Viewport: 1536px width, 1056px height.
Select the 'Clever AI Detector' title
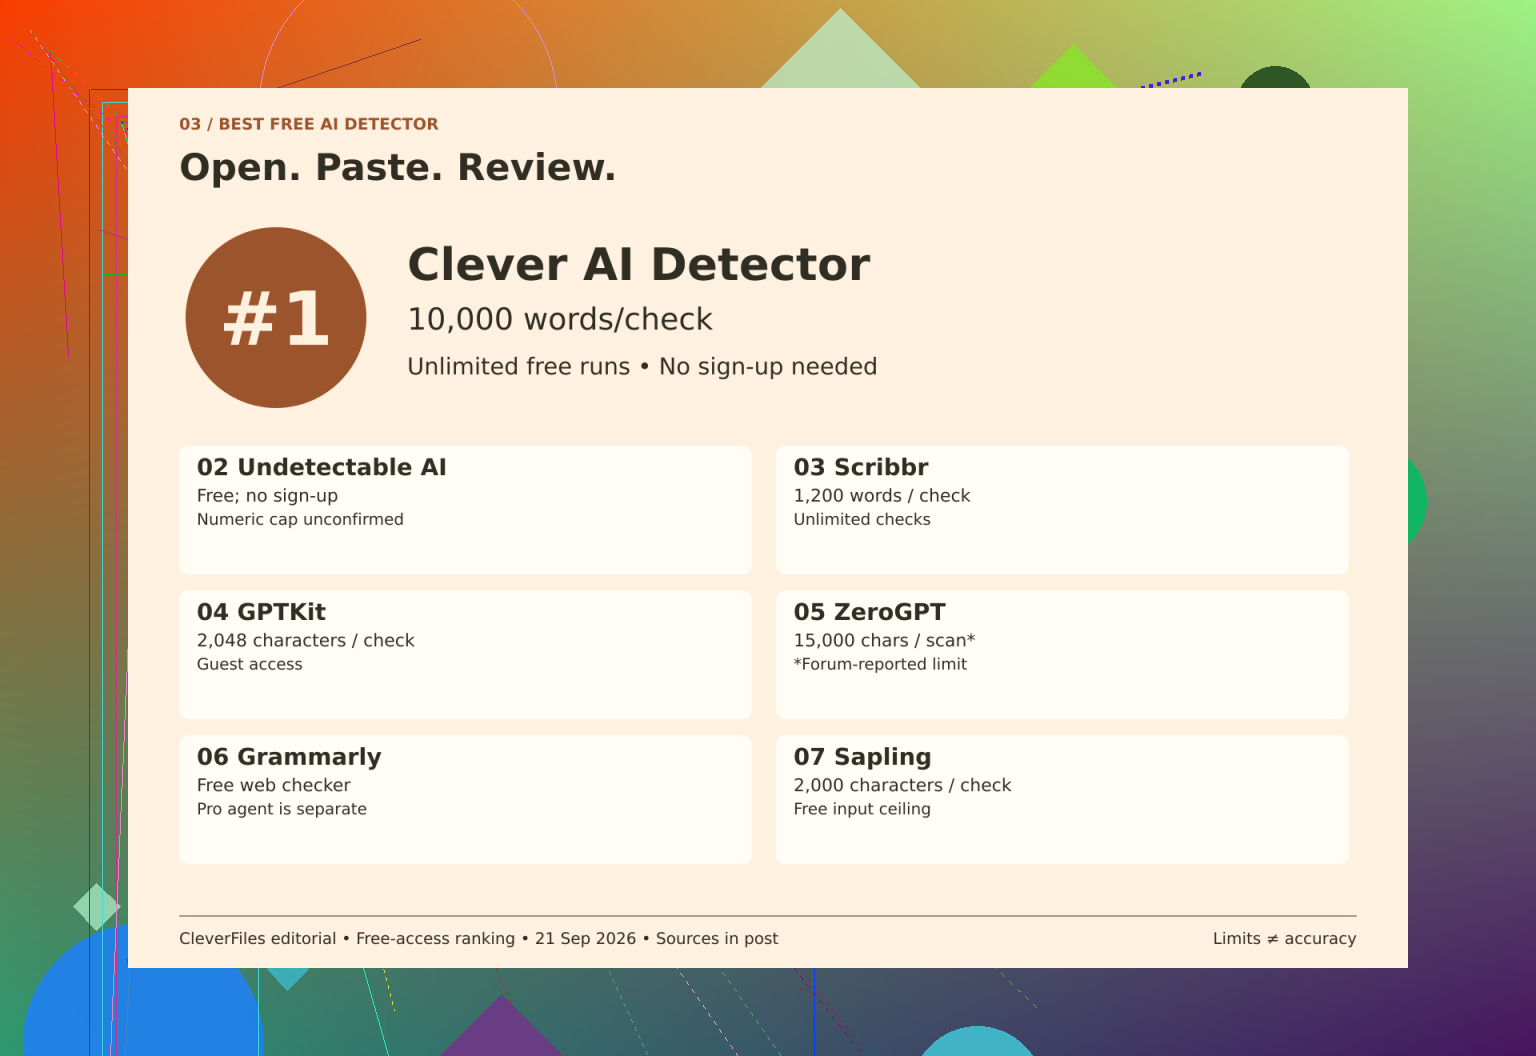pos(638,265)
